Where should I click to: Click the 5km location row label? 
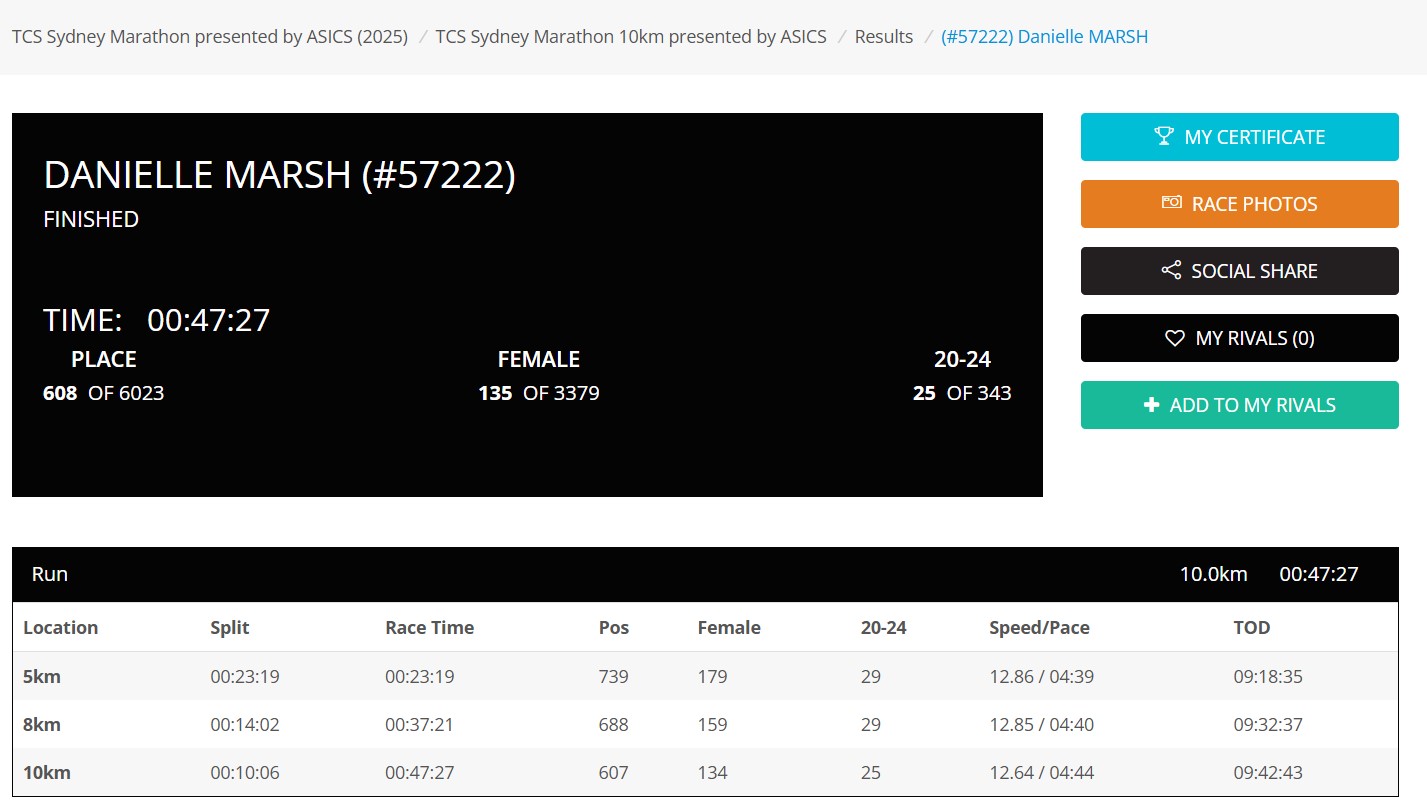click(42, 677)
